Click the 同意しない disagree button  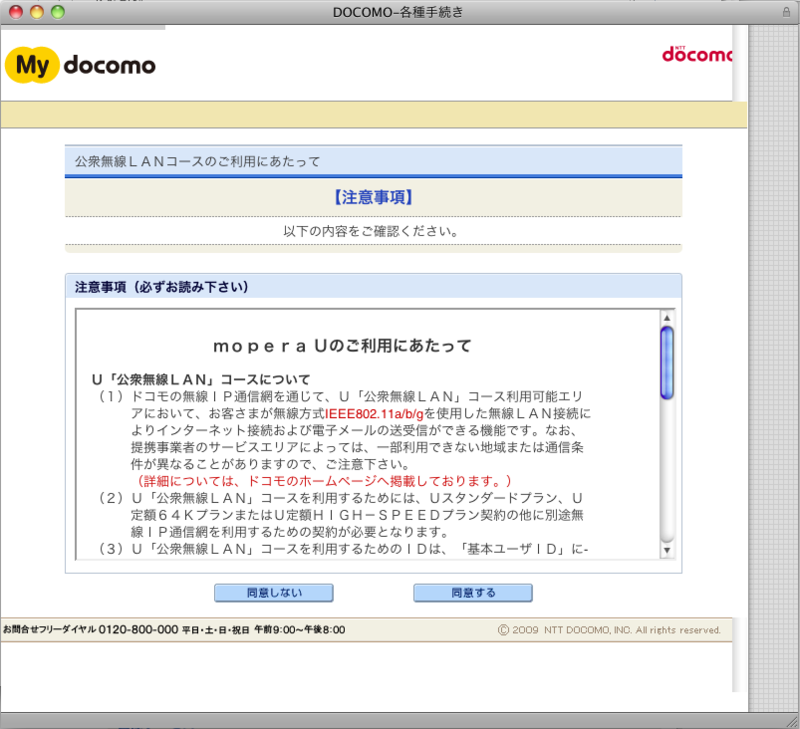point(274,593)
